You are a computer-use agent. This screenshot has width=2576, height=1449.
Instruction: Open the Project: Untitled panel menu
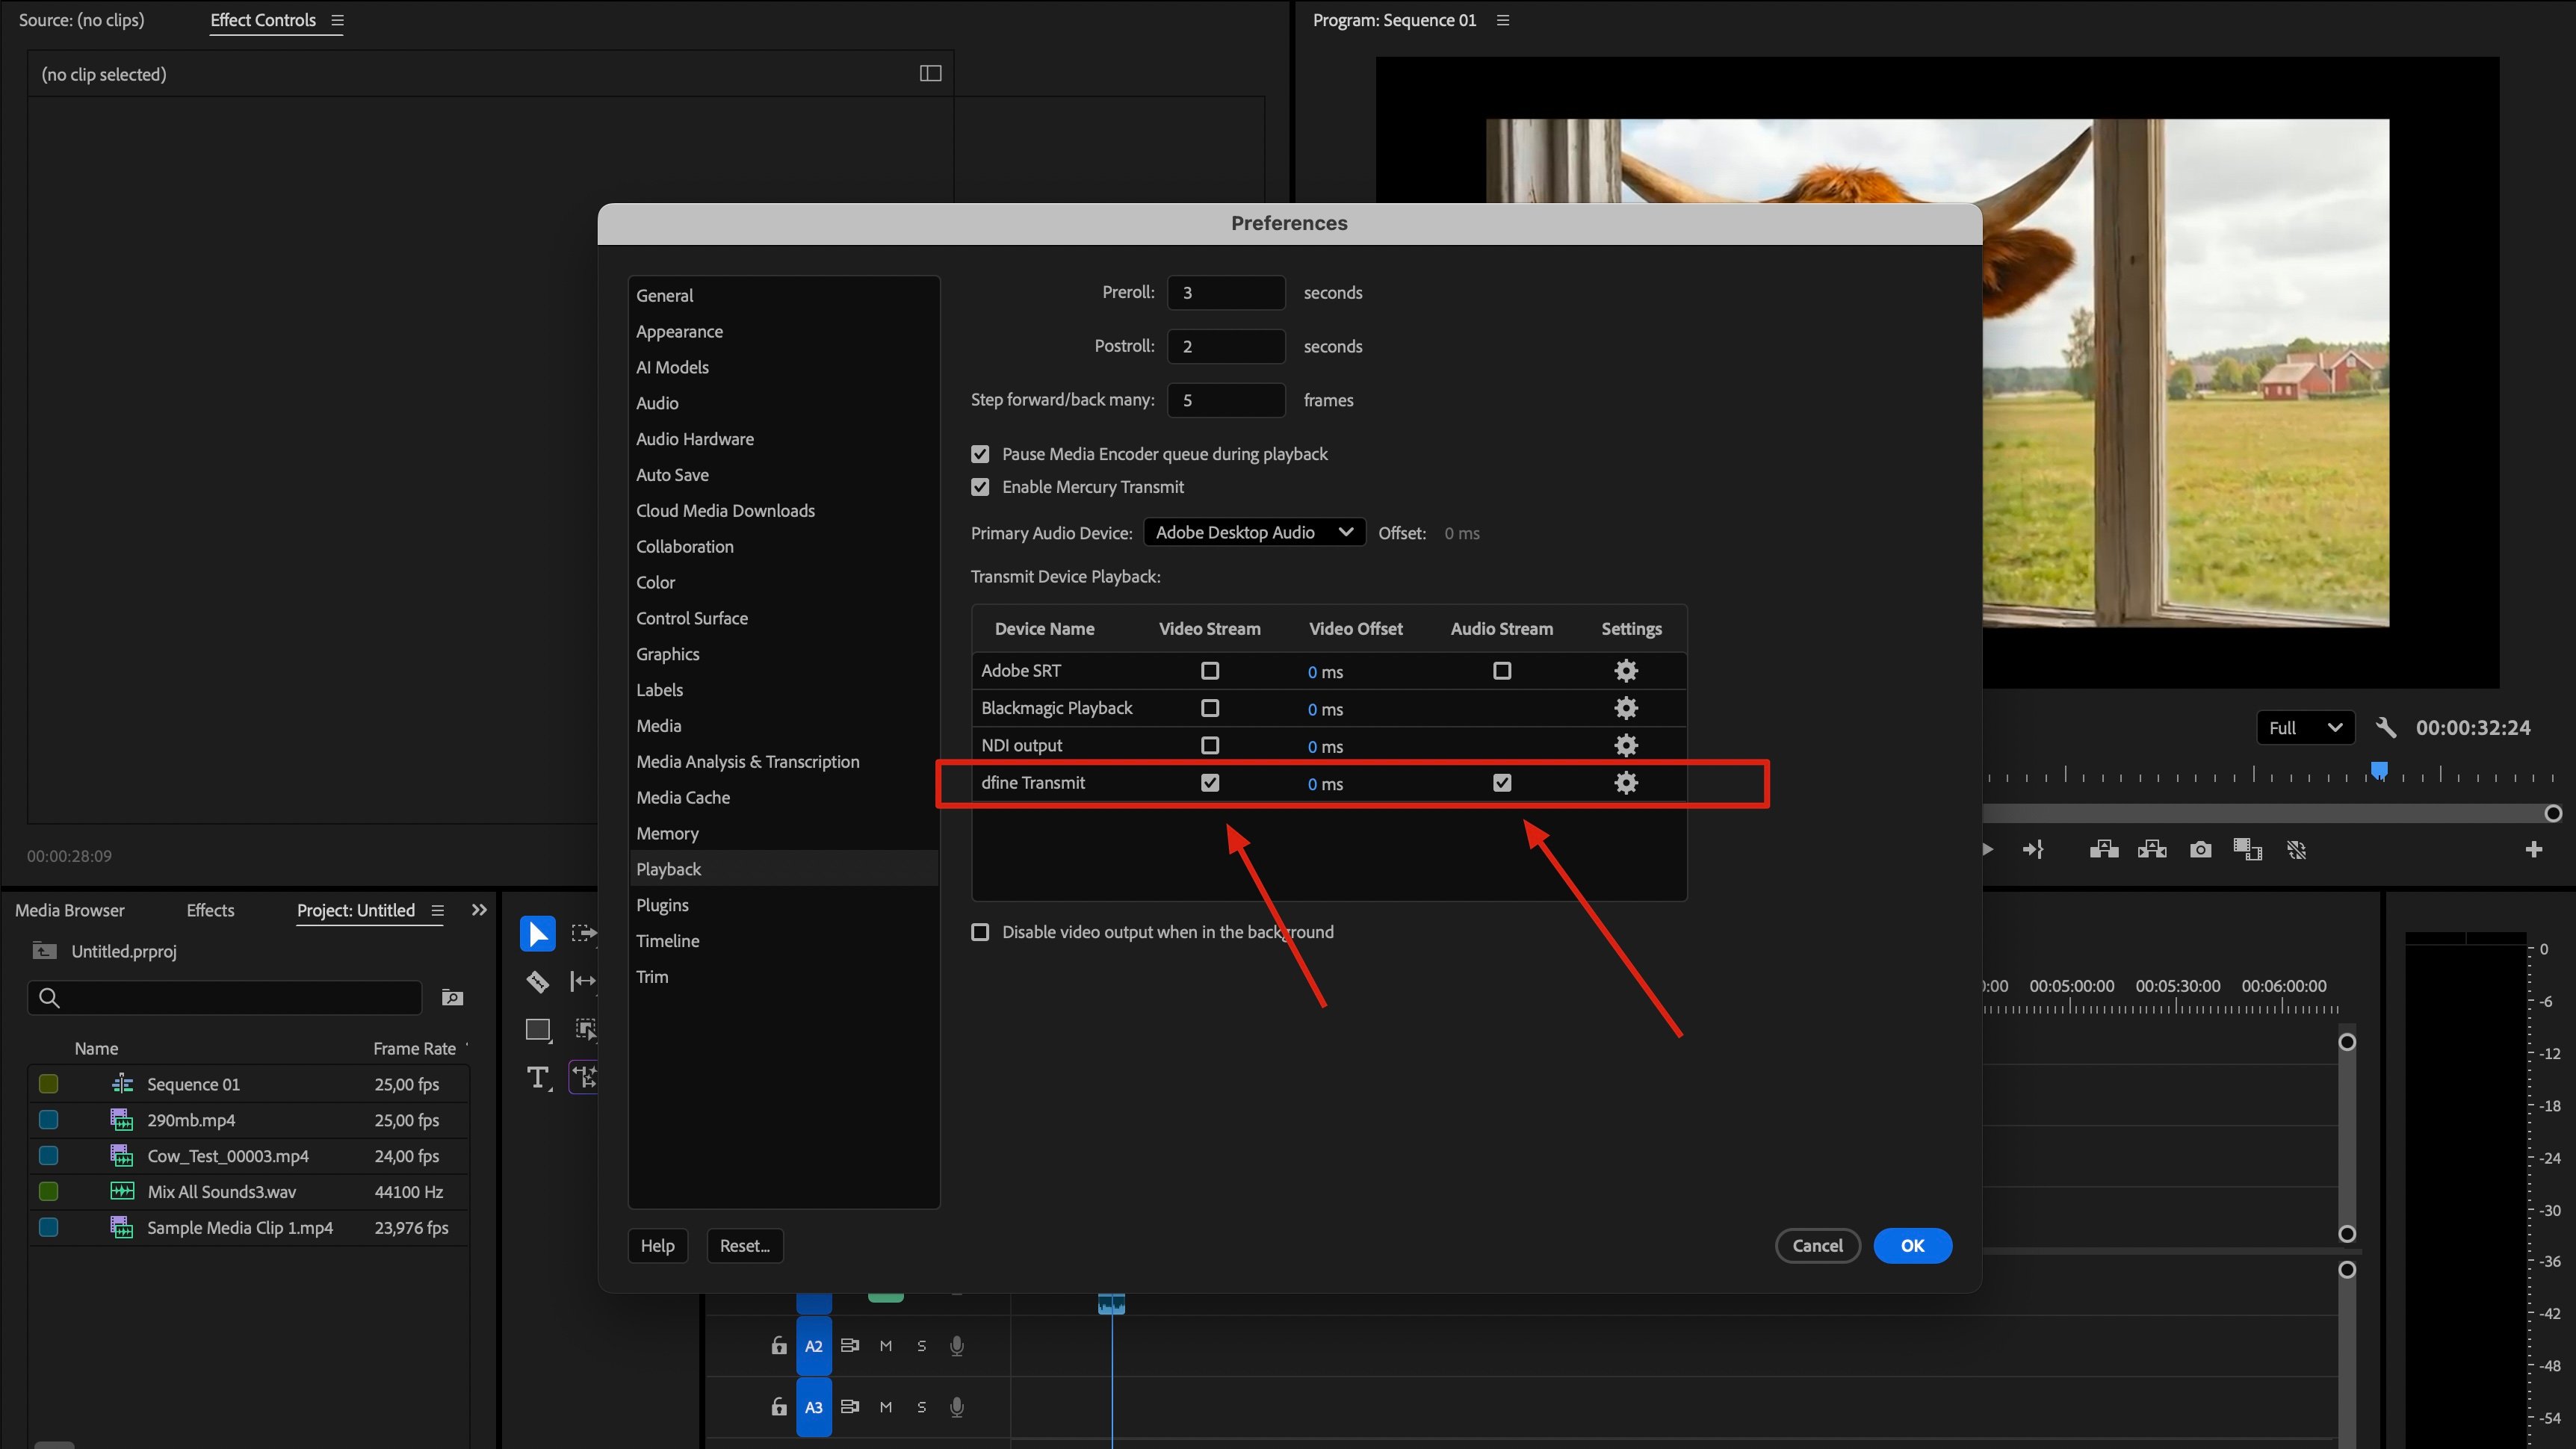click(x=437, y=910)
